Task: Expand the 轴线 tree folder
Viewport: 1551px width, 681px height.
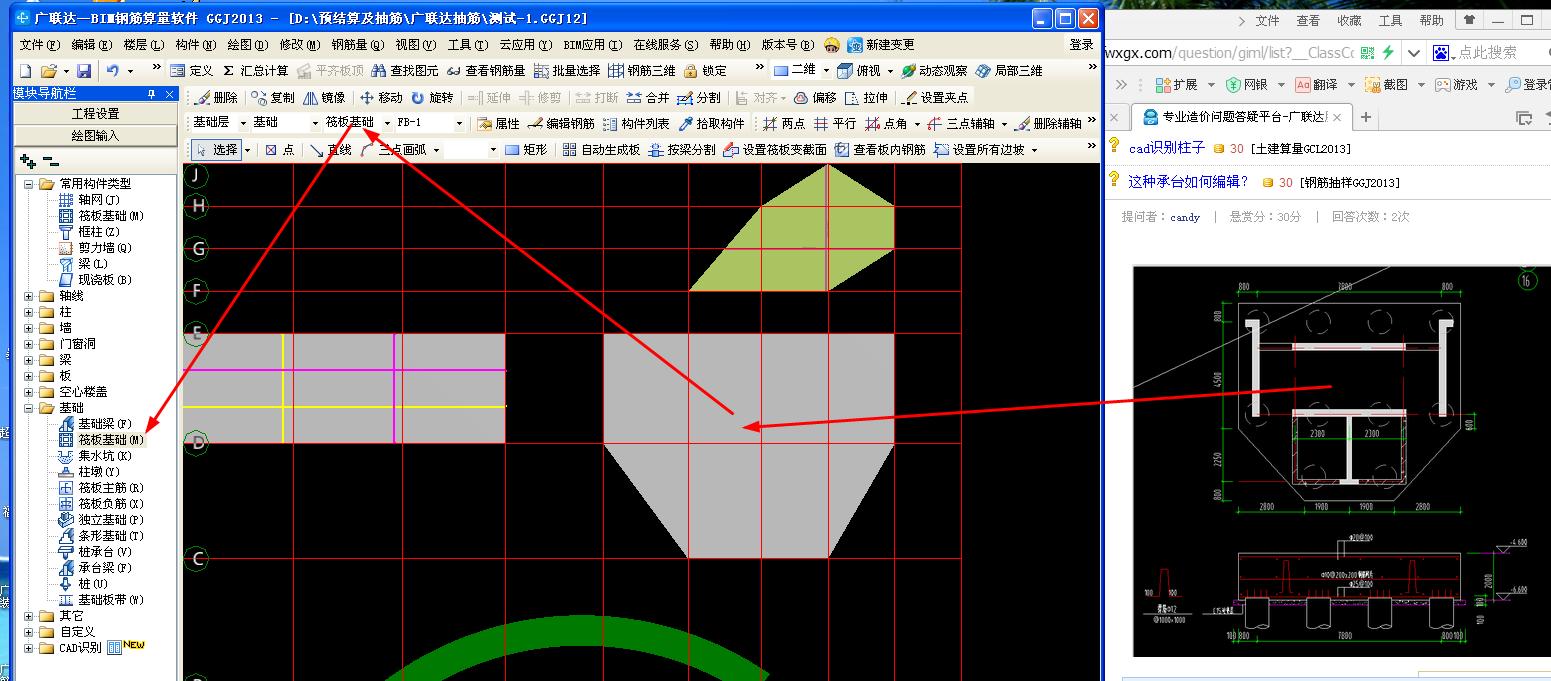Action: pos(29,296)
